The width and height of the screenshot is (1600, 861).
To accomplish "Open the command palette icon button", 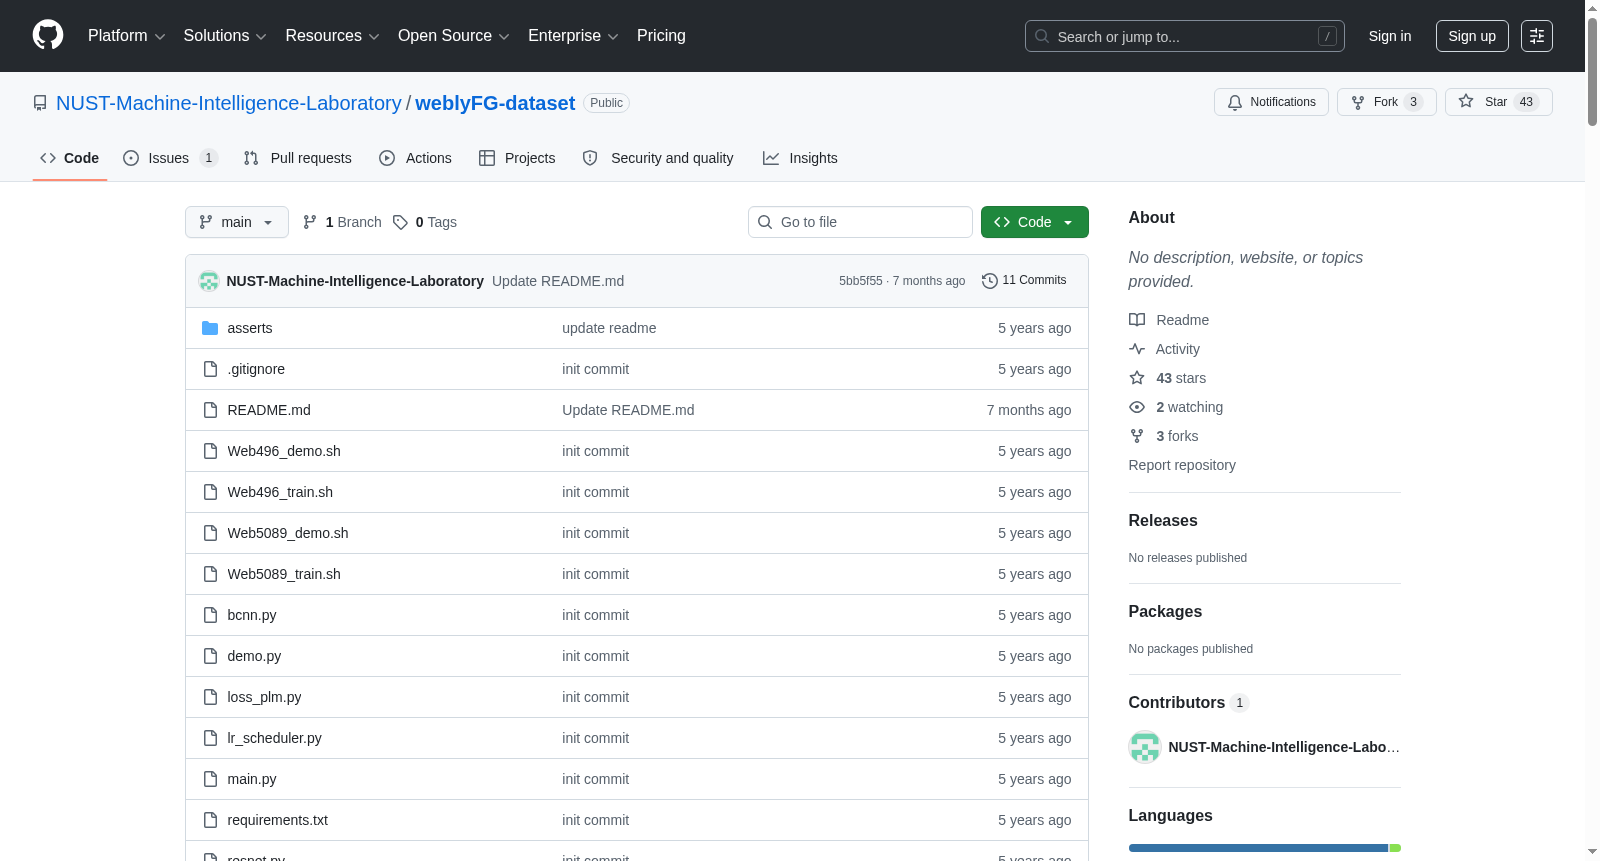I will [1536, 36].
